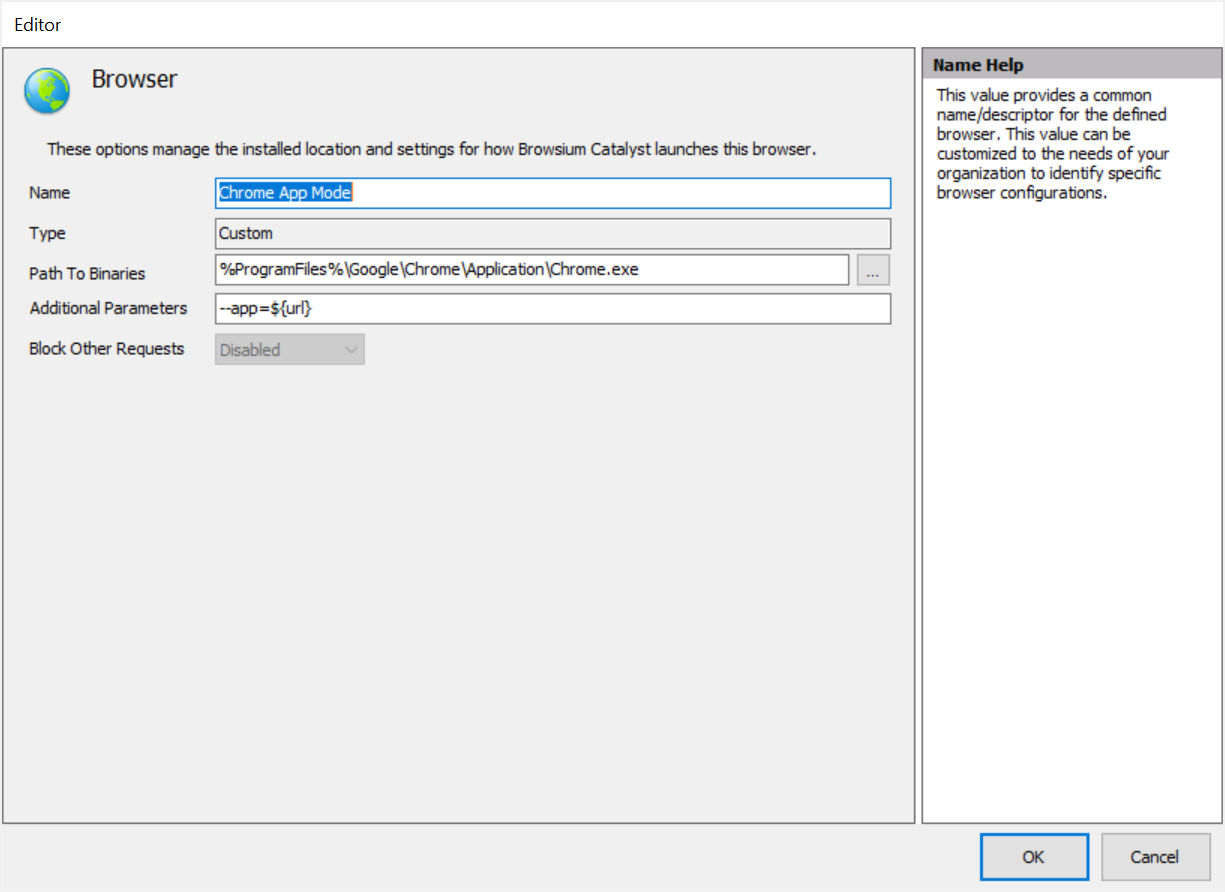The image size is (1225, 892).
Task: Select the Additional Parameters input field
Action: 552,309
